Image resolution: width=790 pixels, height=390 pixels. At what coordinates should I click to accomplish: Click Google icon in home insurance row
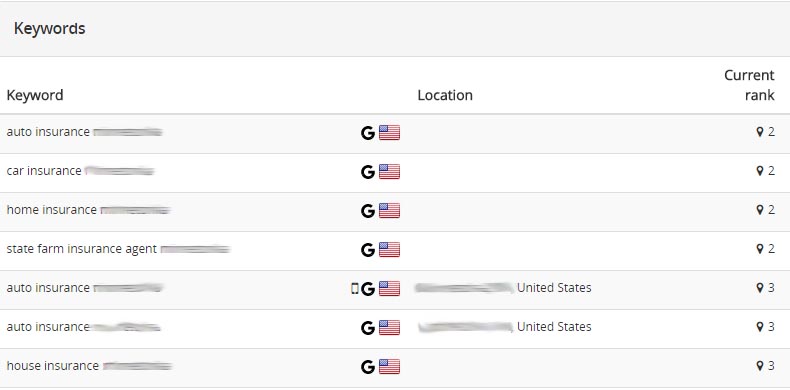pos(368,211)
